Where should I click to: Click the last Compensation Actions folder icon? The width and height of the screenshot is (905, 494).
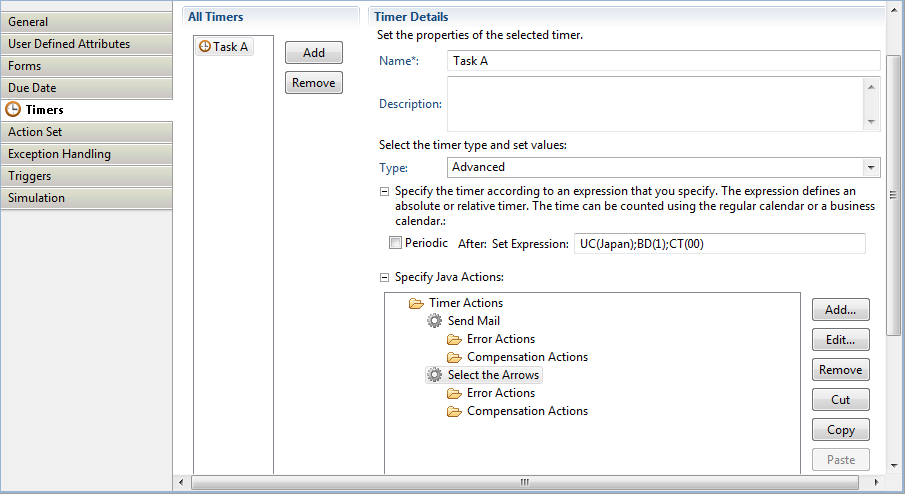tap(454, 411)
